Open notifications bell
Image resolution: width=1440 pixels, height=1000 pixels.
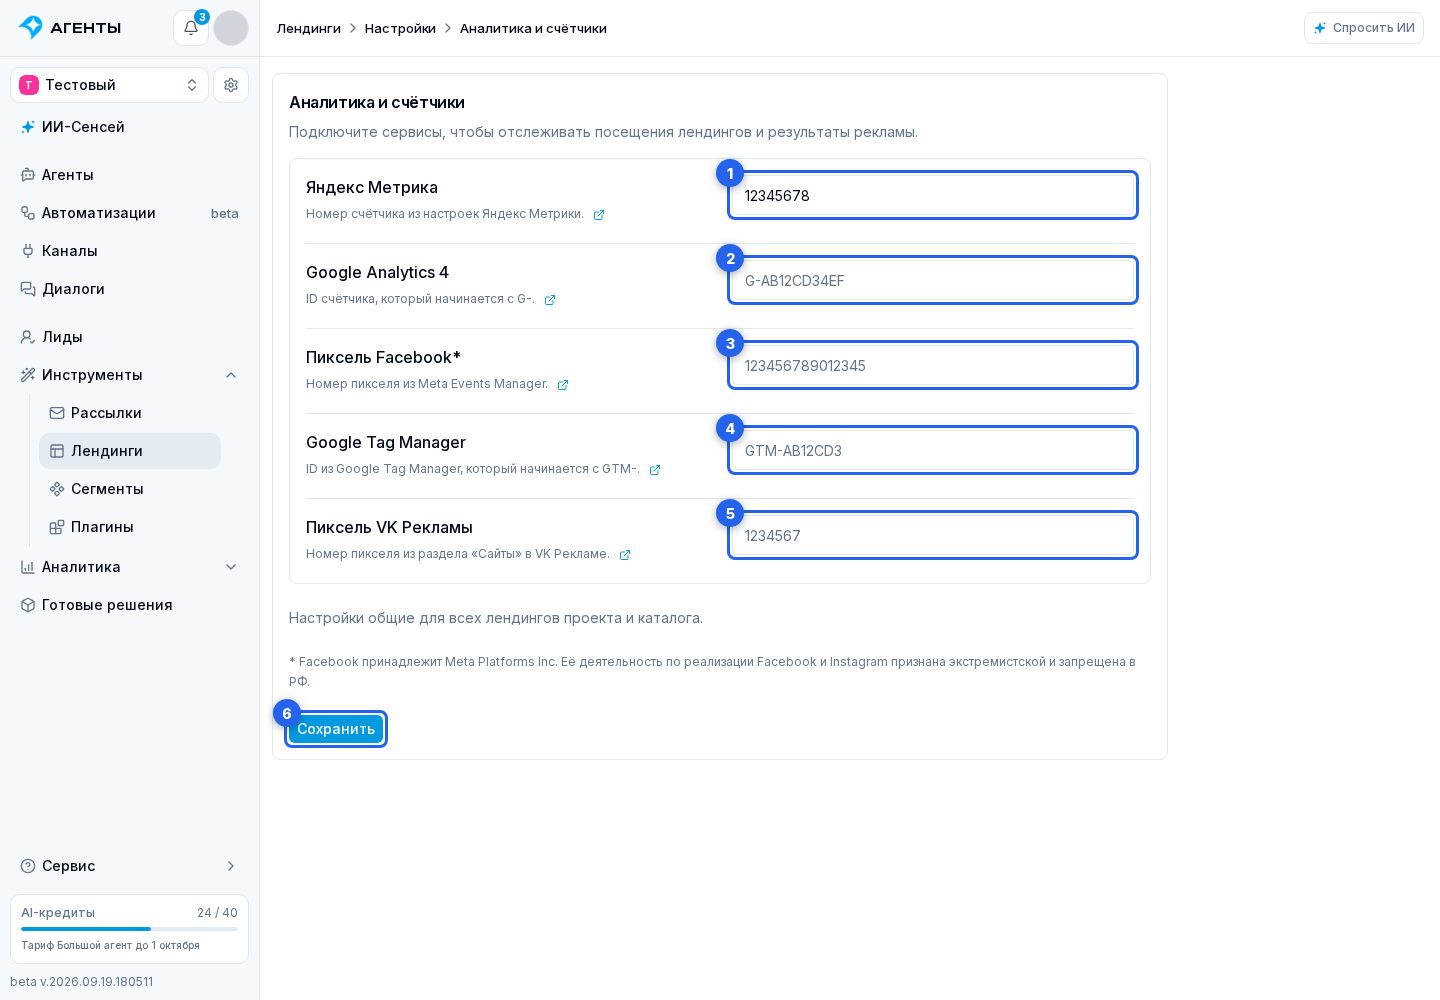tap(191, 28)
